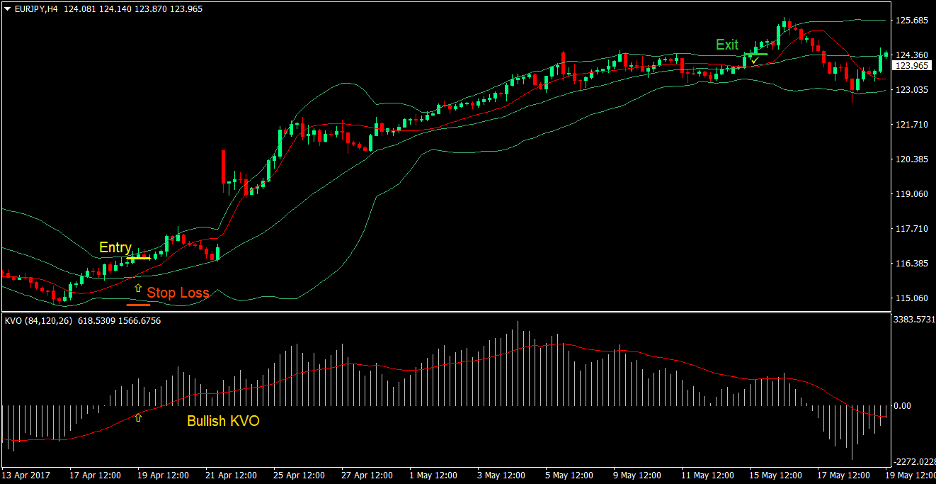Click the 0.00 level on KVO scale
This screenshot has width=936, height=484.
tap(903, 405)
